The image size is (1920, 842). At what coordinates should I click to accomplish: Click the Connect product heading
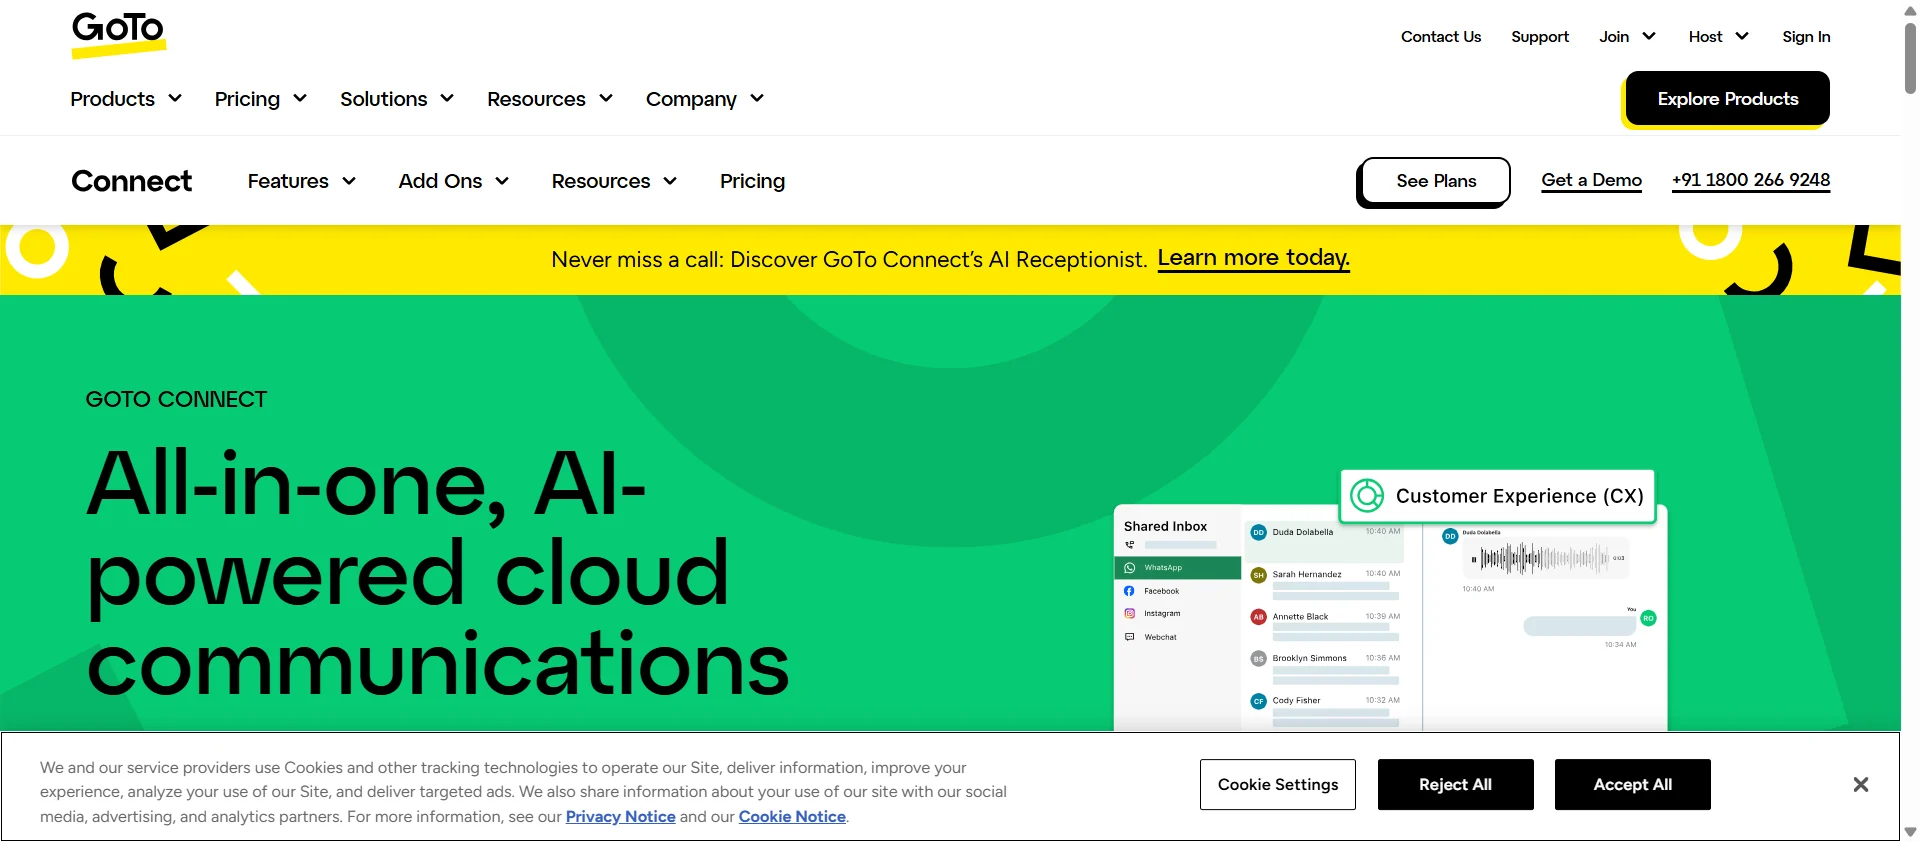tap(131, 181)
